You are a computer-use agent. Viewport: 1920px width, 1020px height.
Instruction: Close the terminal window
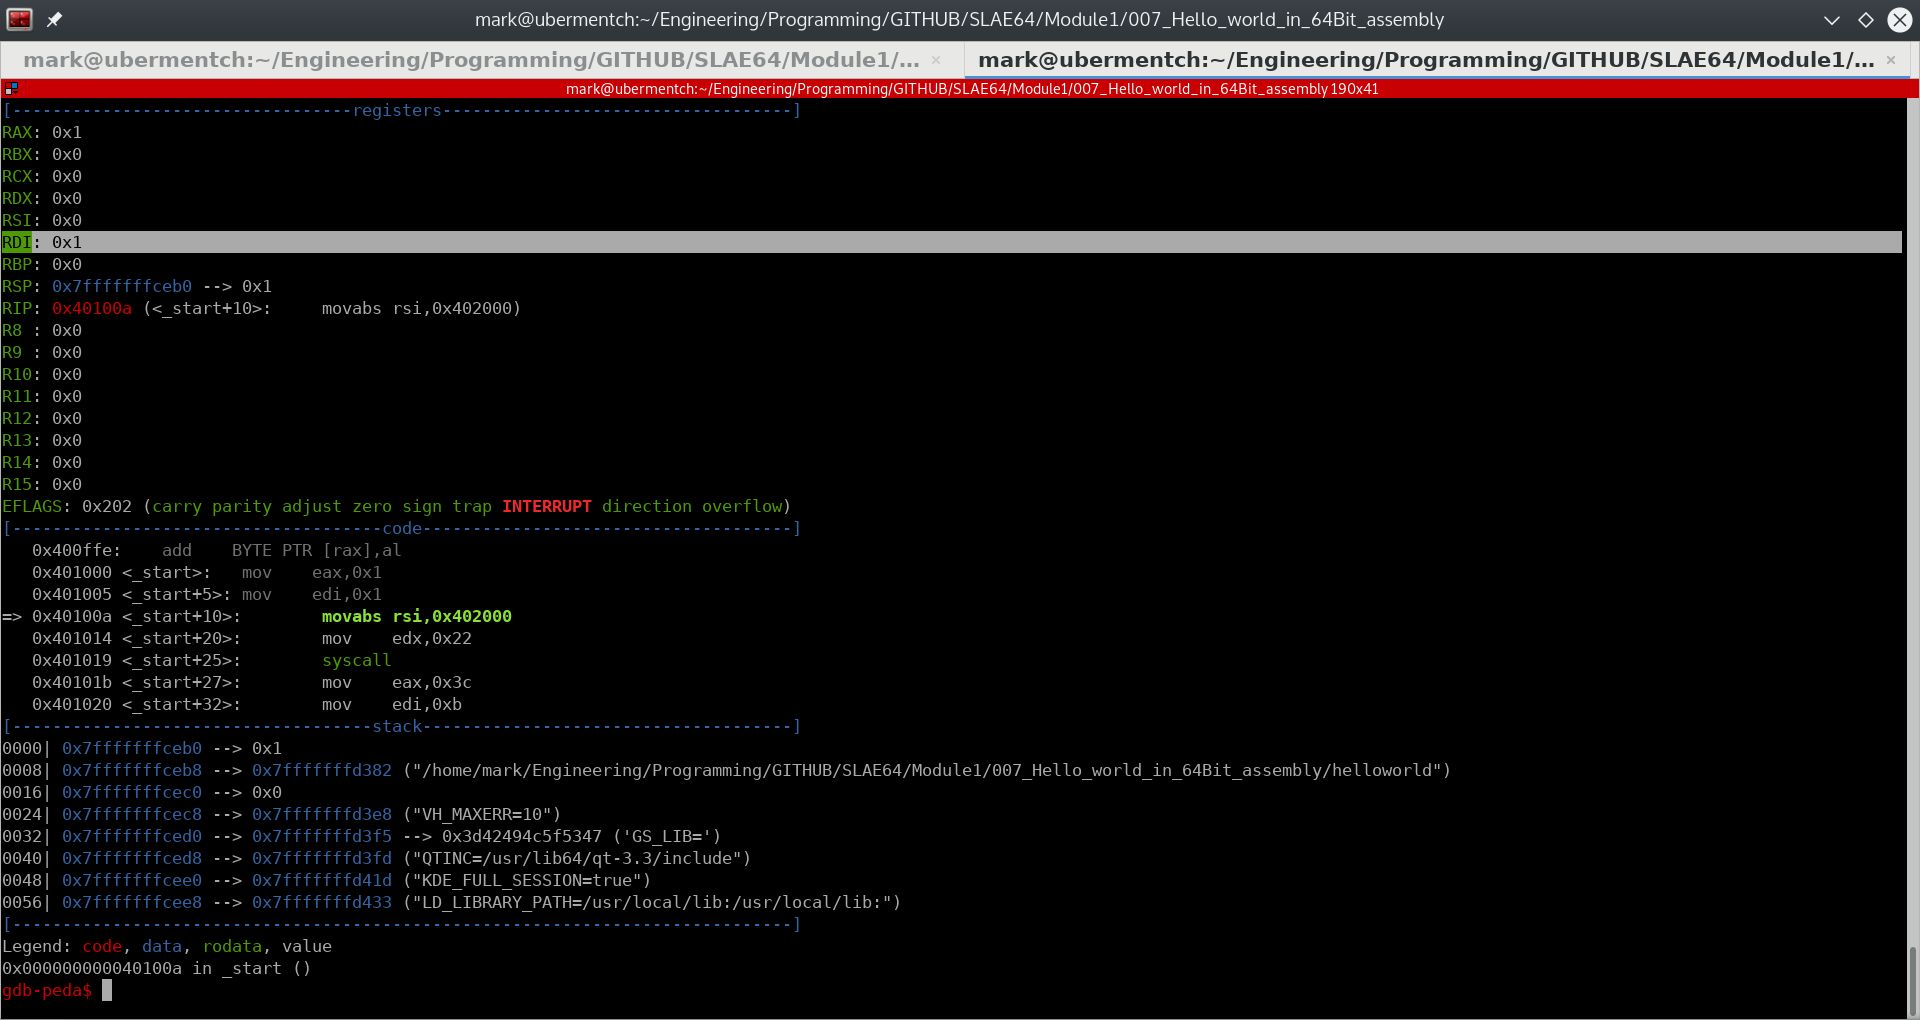click(x=1899, y=20)
